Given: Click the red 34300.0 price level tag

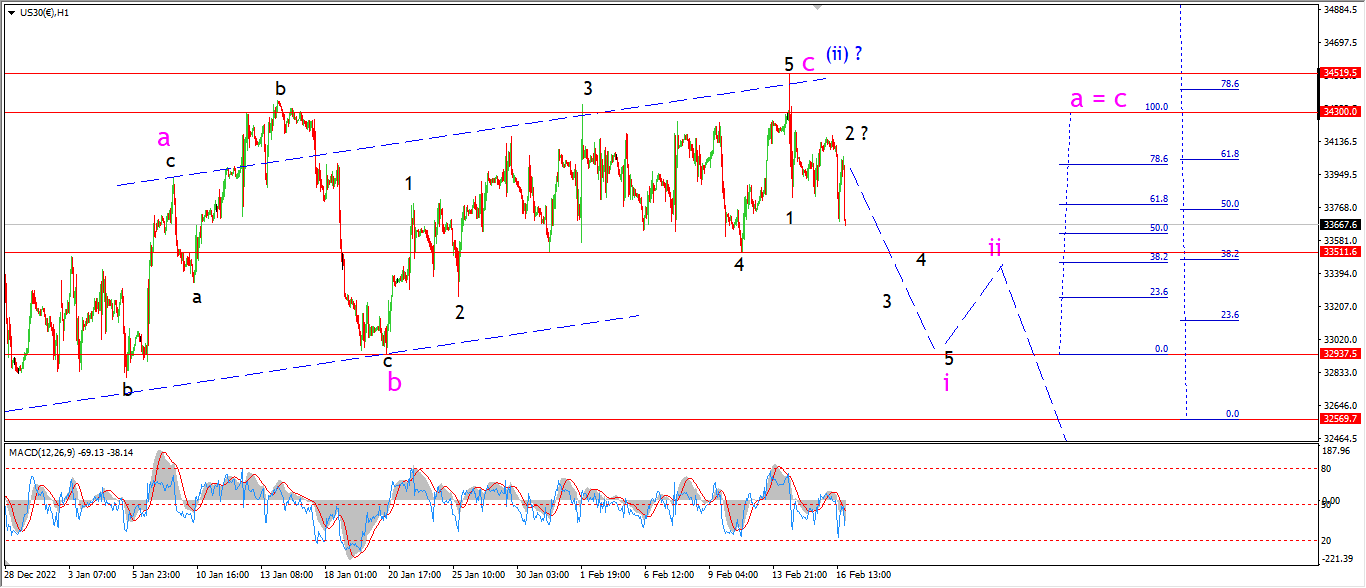Looking at the screenshot, I should (1340, 112).
